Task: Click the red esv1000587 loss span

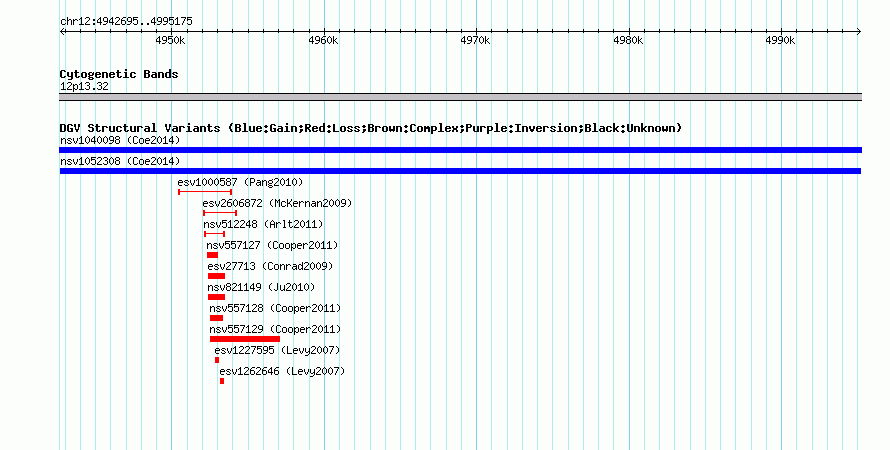Action: [205, 192]
